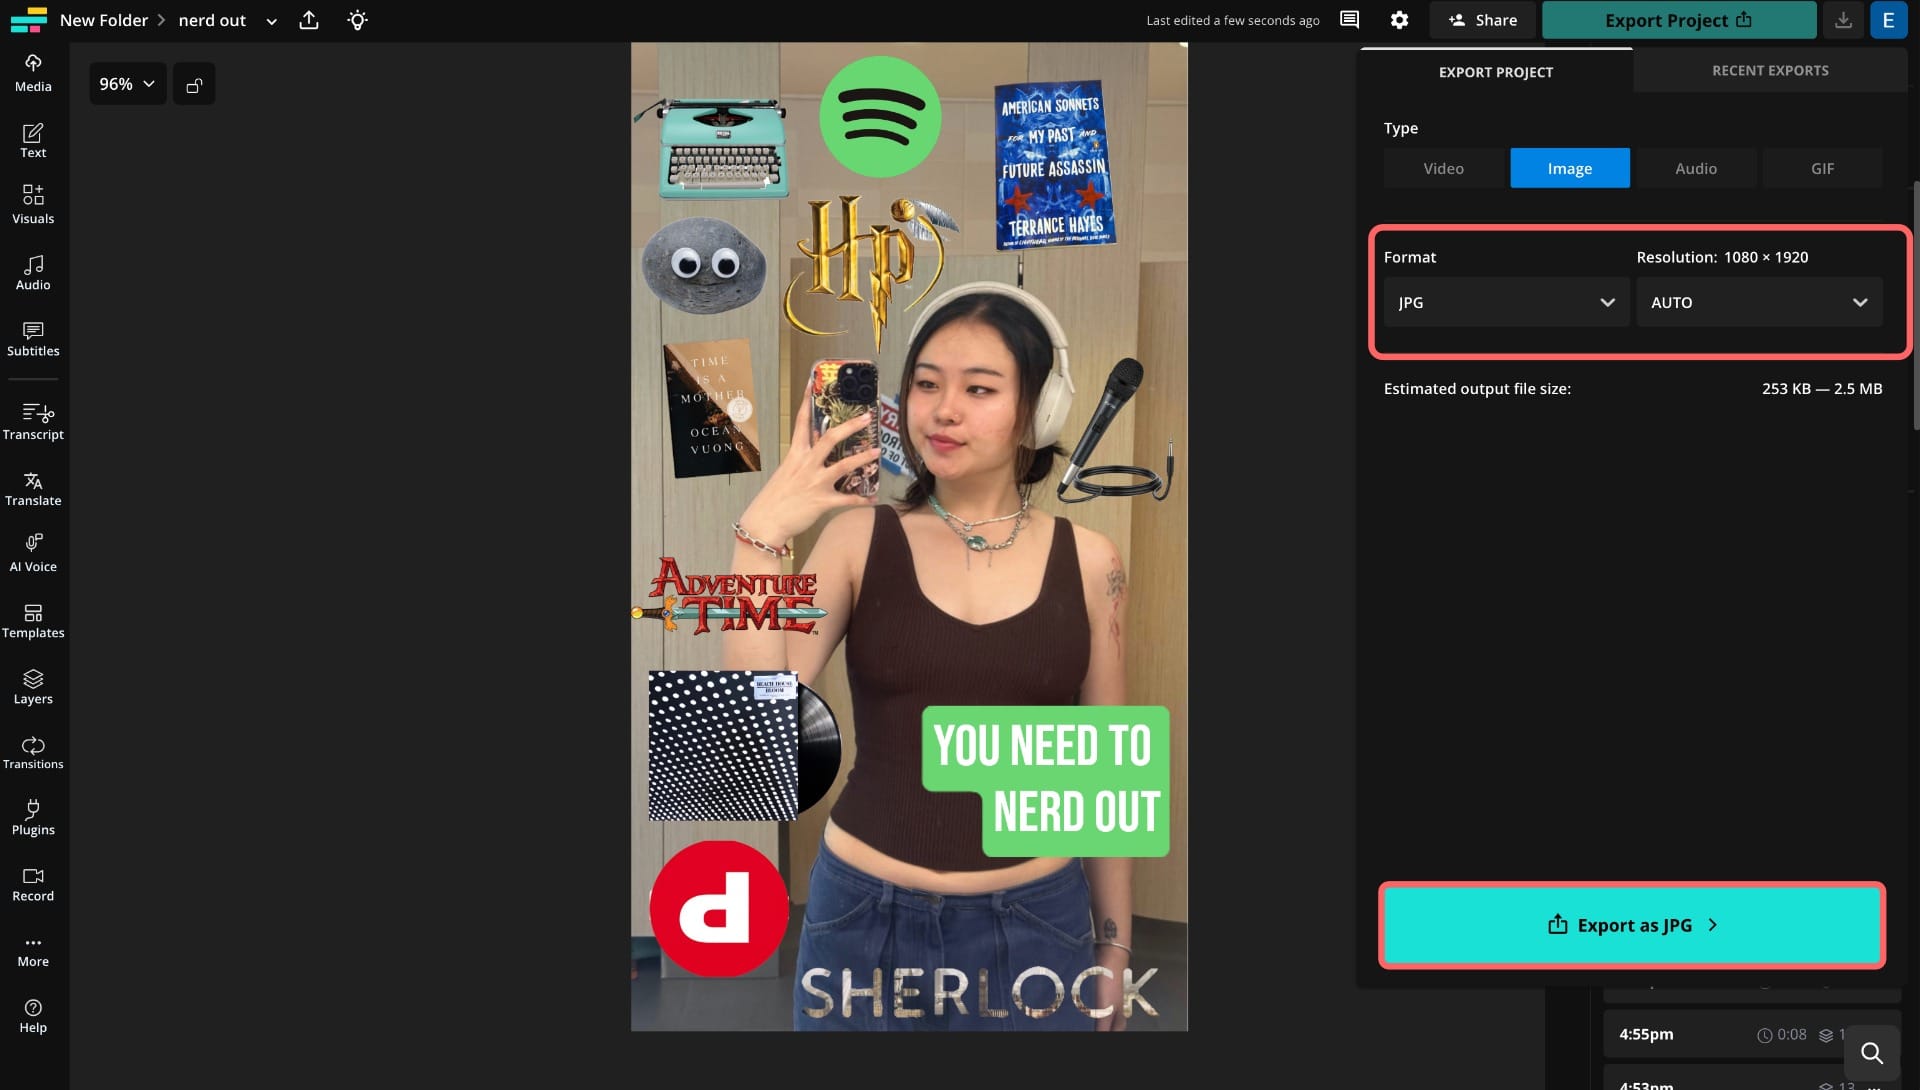Click the lightbulb tips icon

[x=357, y=20]
